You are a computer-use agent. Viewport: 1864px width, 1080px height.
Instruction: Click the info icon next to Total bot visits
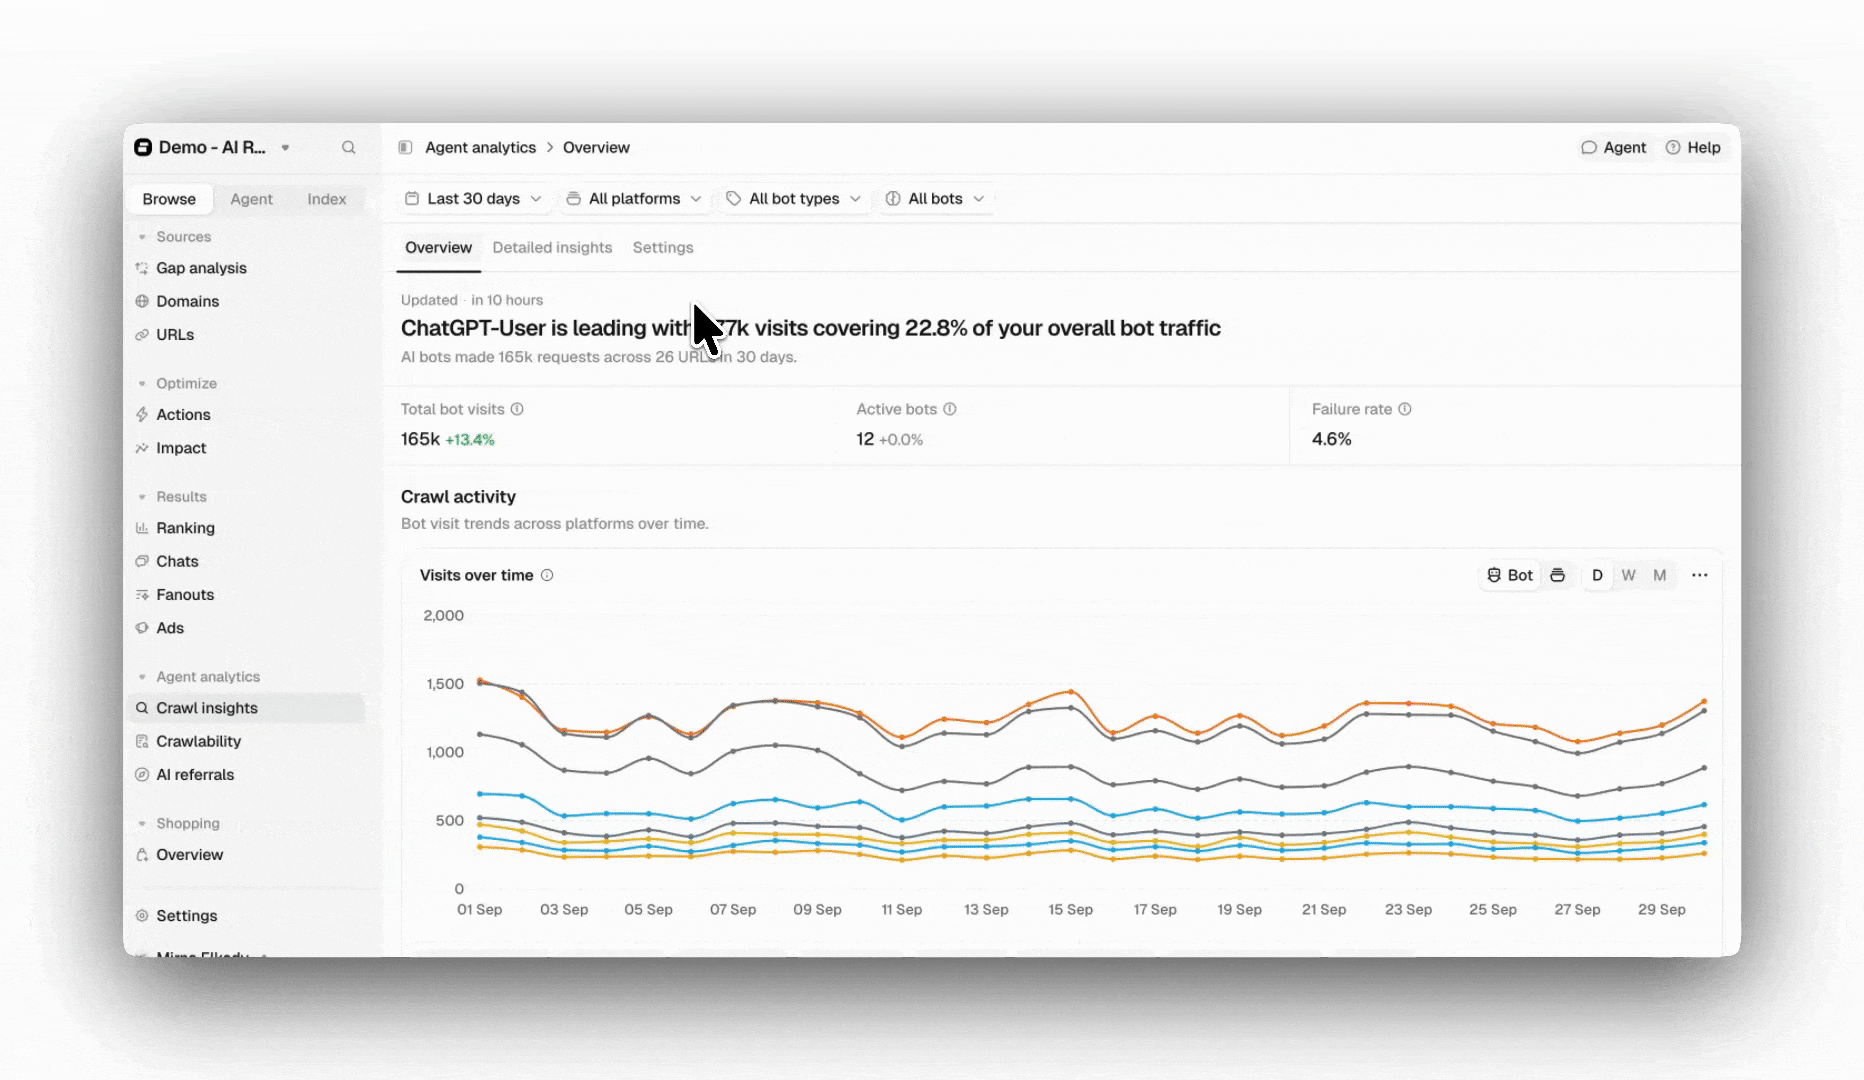coord(517,409)
